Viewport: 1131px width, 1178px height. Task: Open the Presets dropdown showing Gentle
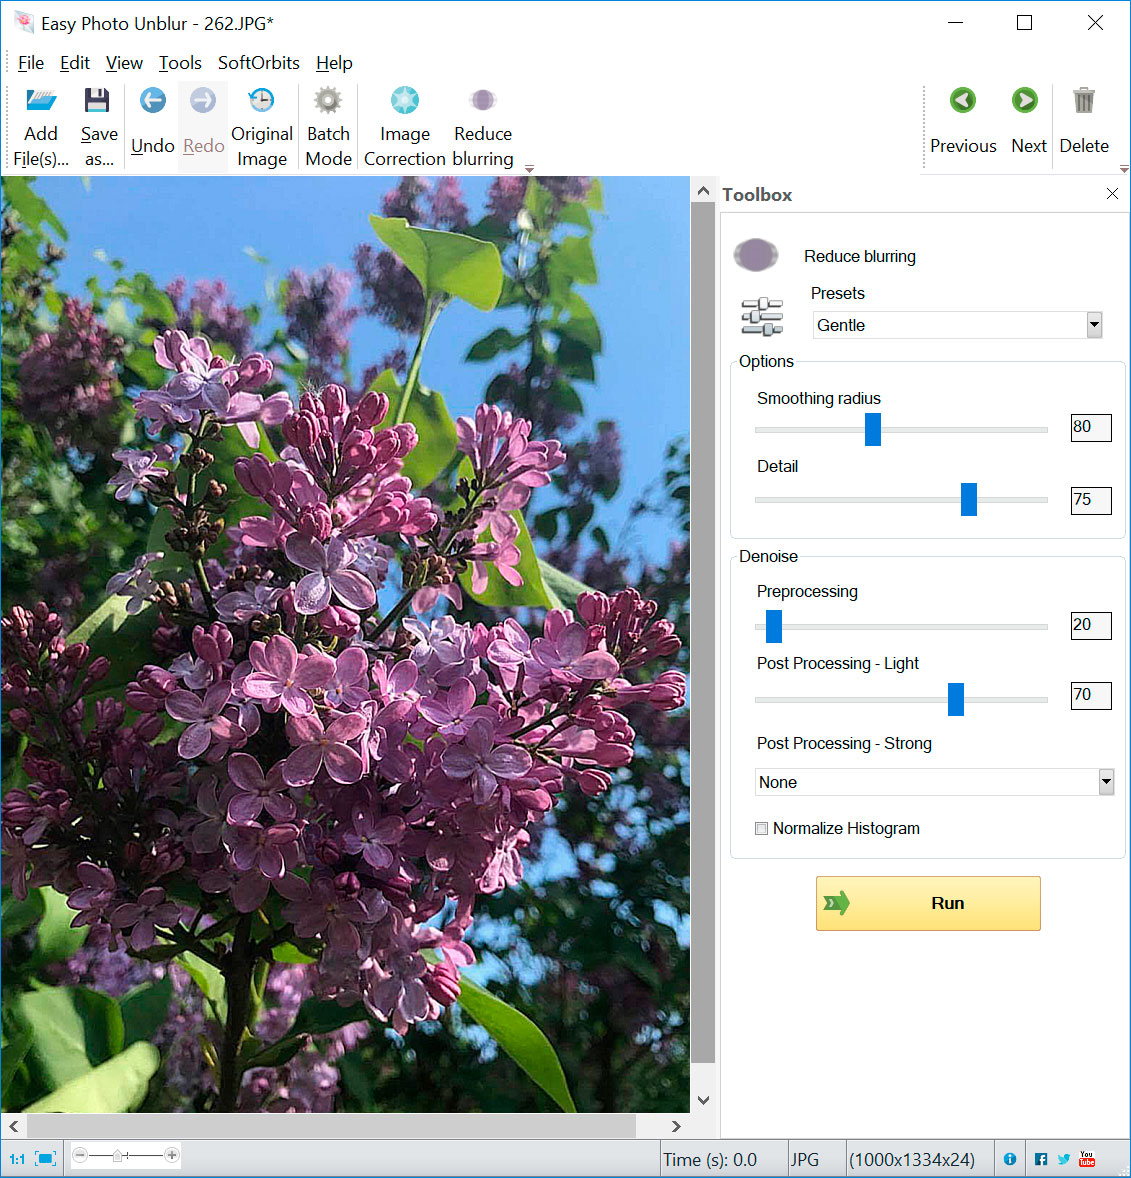point(1094,325)
